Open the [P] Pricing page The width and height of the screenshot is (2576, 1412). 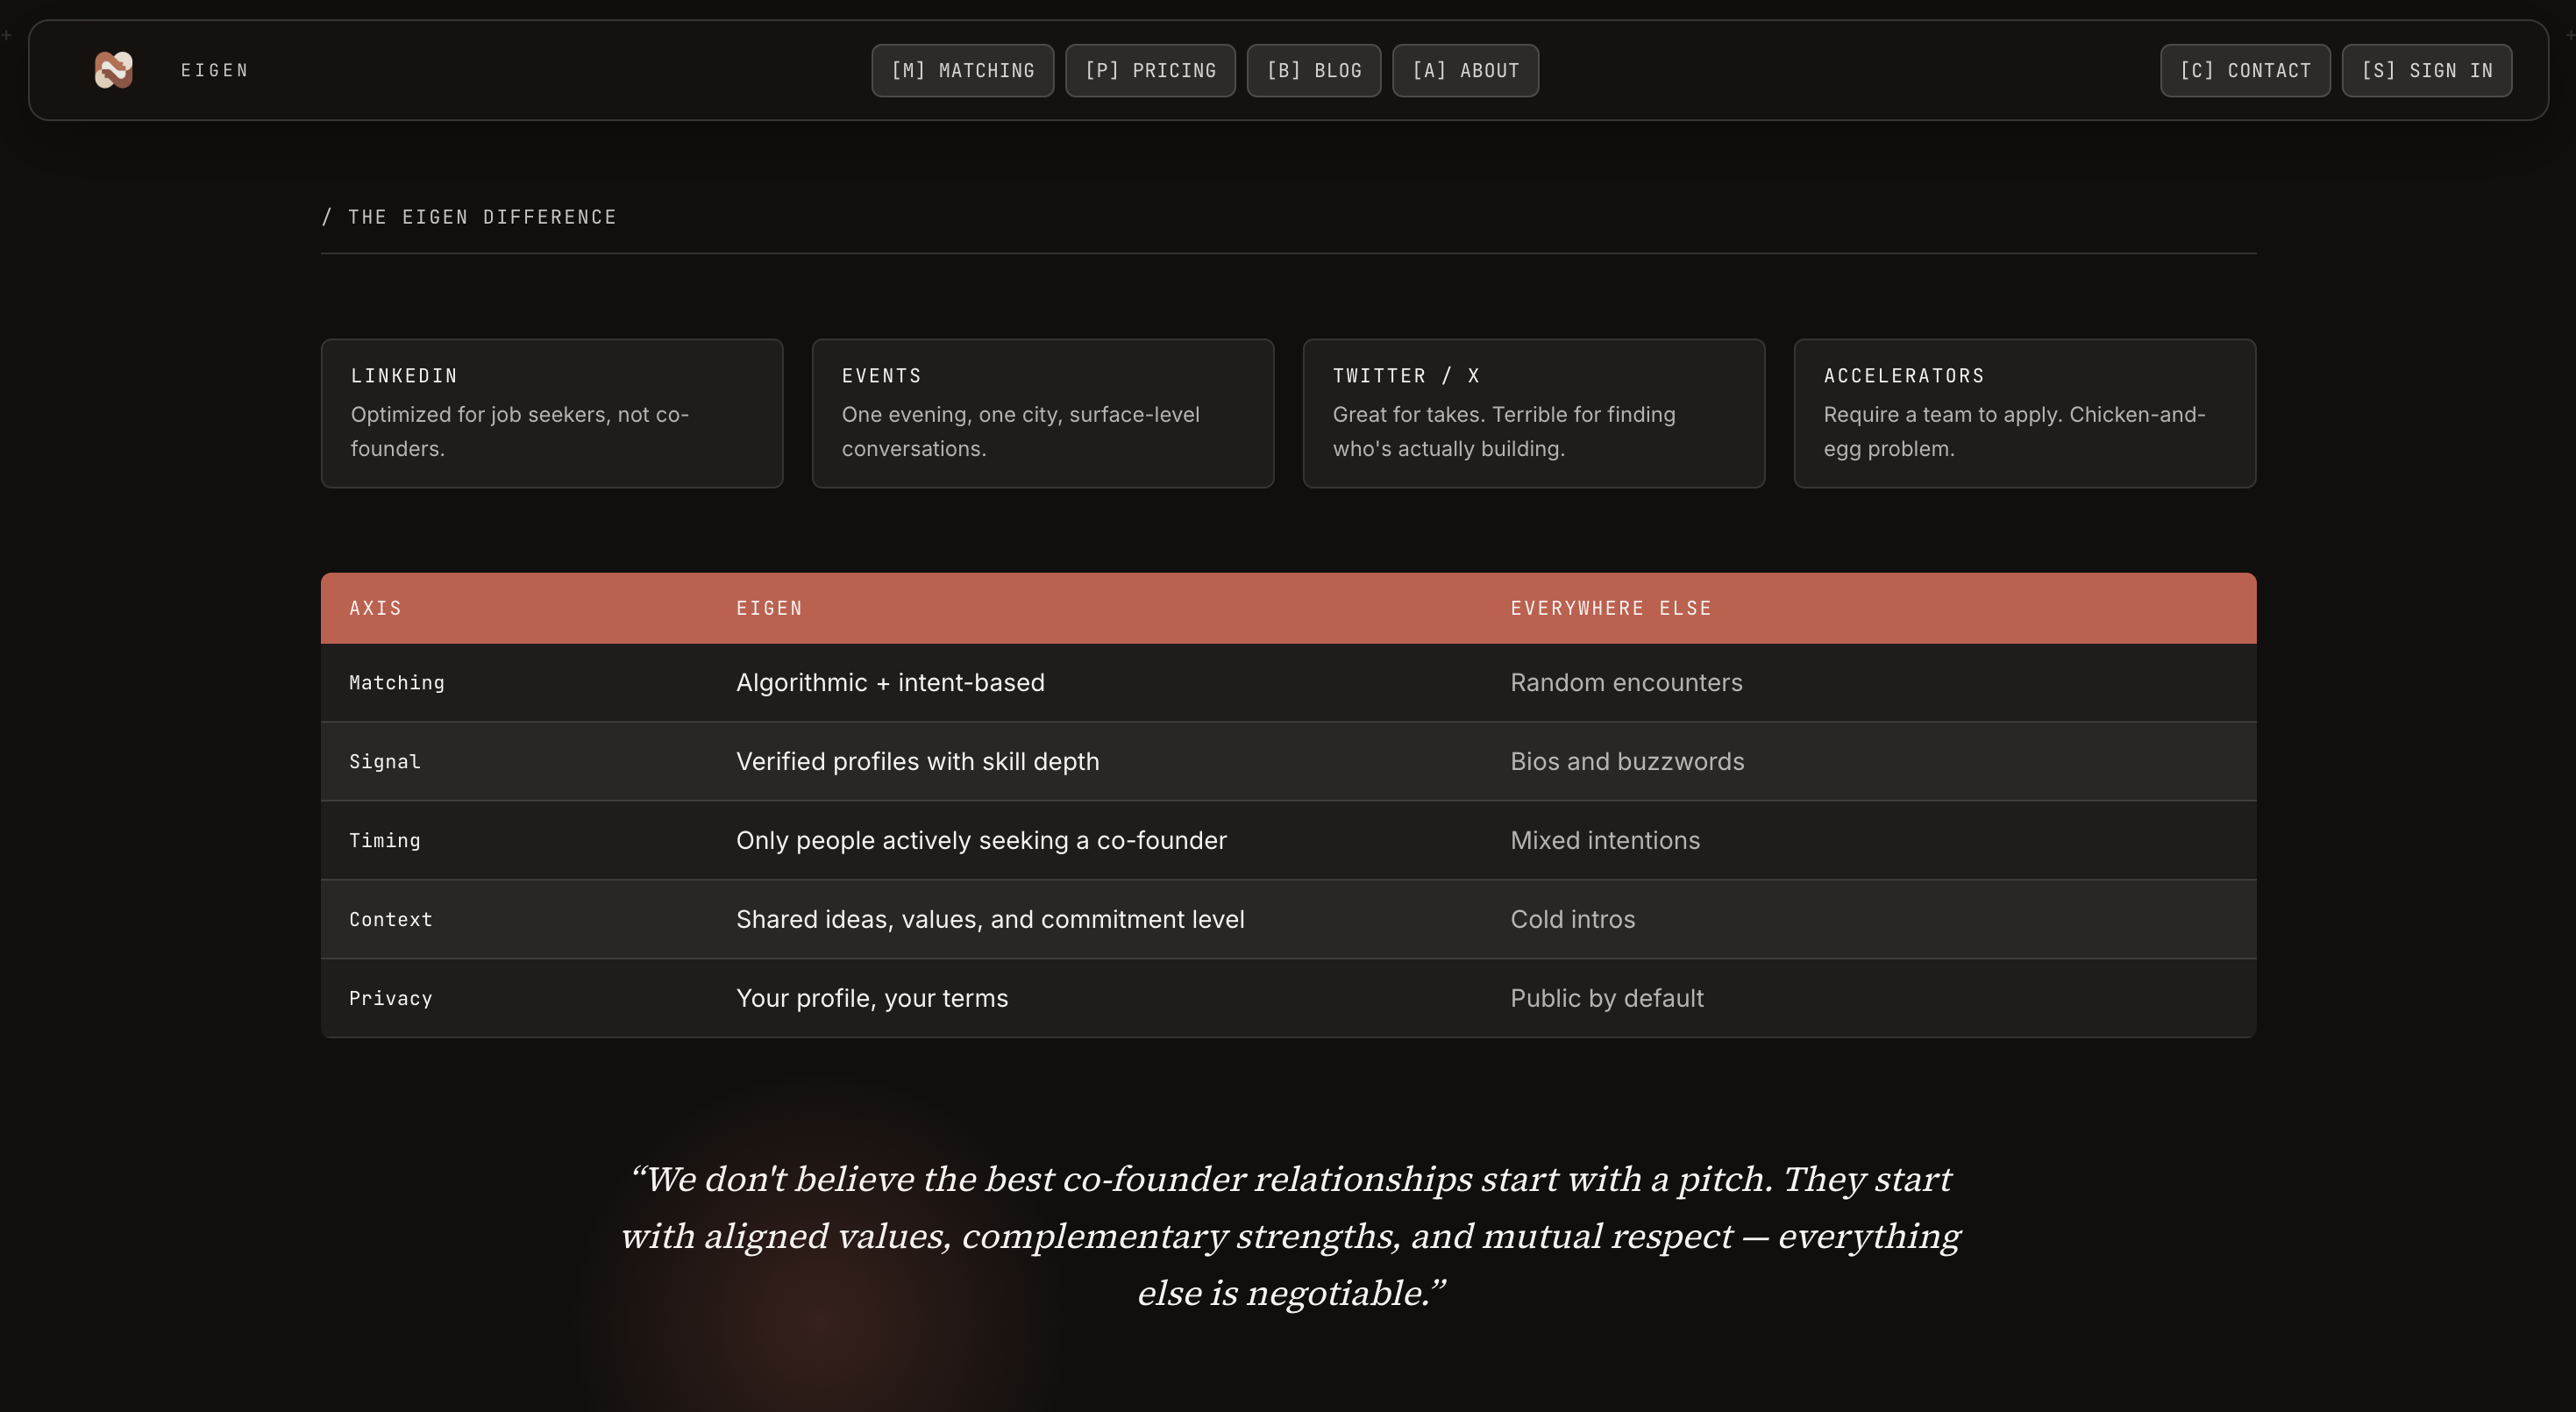coord(1150,70)
